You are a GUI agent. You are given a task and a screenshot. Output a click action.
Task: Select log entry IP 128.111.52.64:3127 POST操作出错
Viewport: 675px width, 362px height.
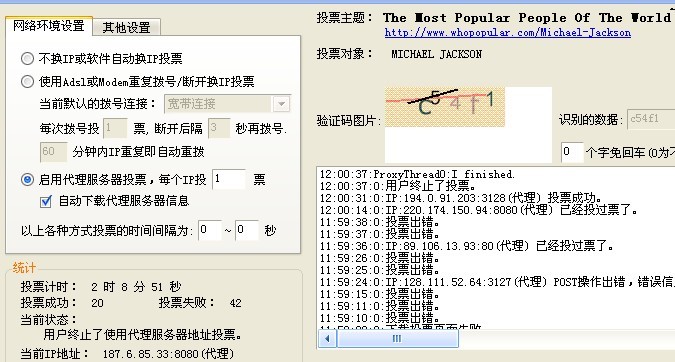click(x=497, y=282)
